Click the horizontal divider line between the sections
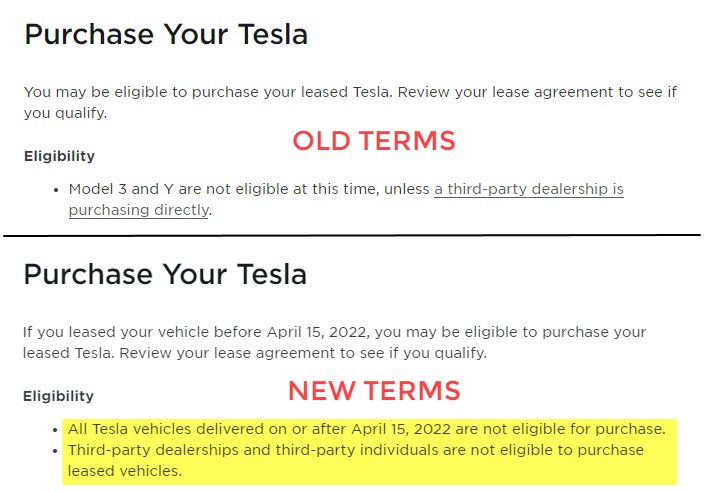The width and height of the screenshot is (708, 492). click(x=350, y=236)
